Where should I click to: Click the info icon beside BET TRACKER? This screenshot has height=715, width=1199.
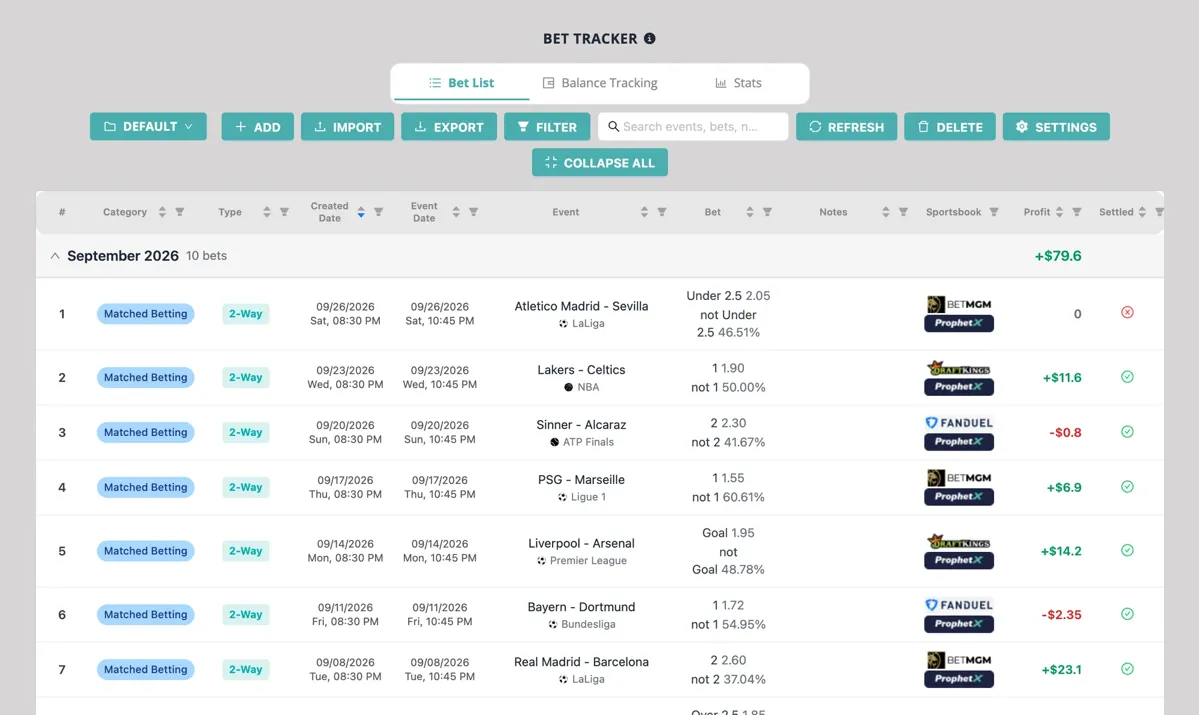click(x=649, y=38)
